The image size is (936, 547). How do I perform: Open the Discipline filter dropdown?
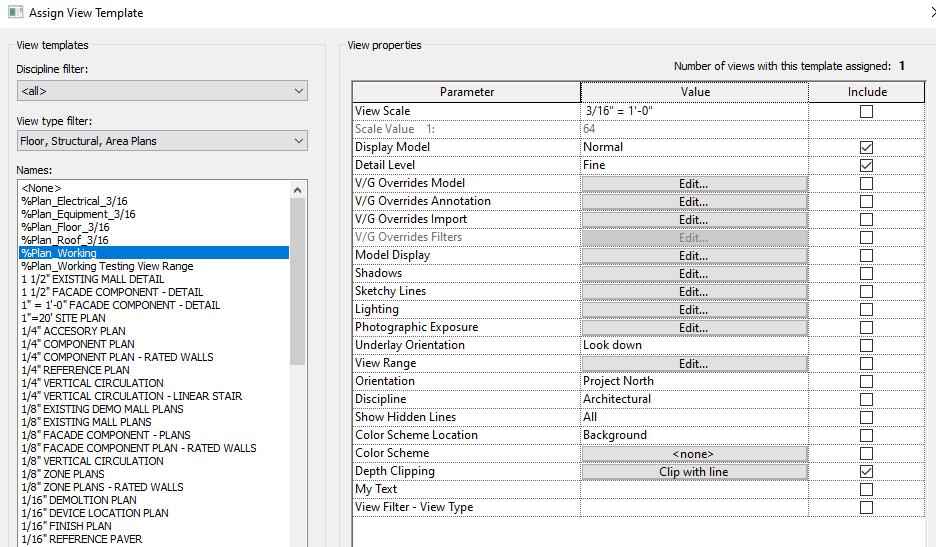click(162, 91)
